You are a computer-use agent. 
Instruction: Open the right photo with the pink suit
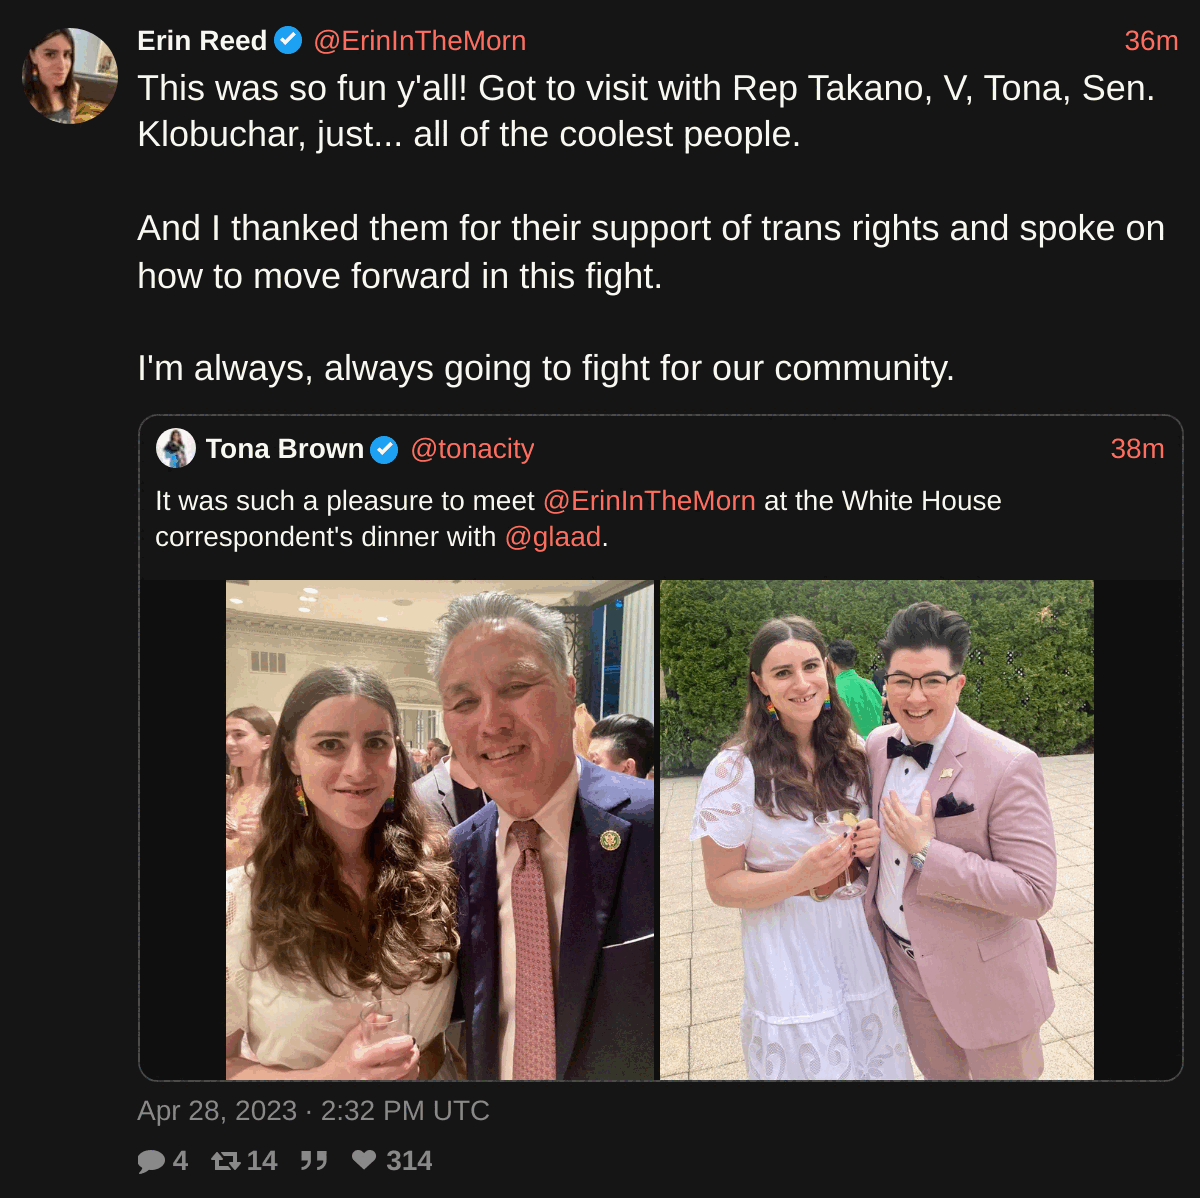pos(877,830)
